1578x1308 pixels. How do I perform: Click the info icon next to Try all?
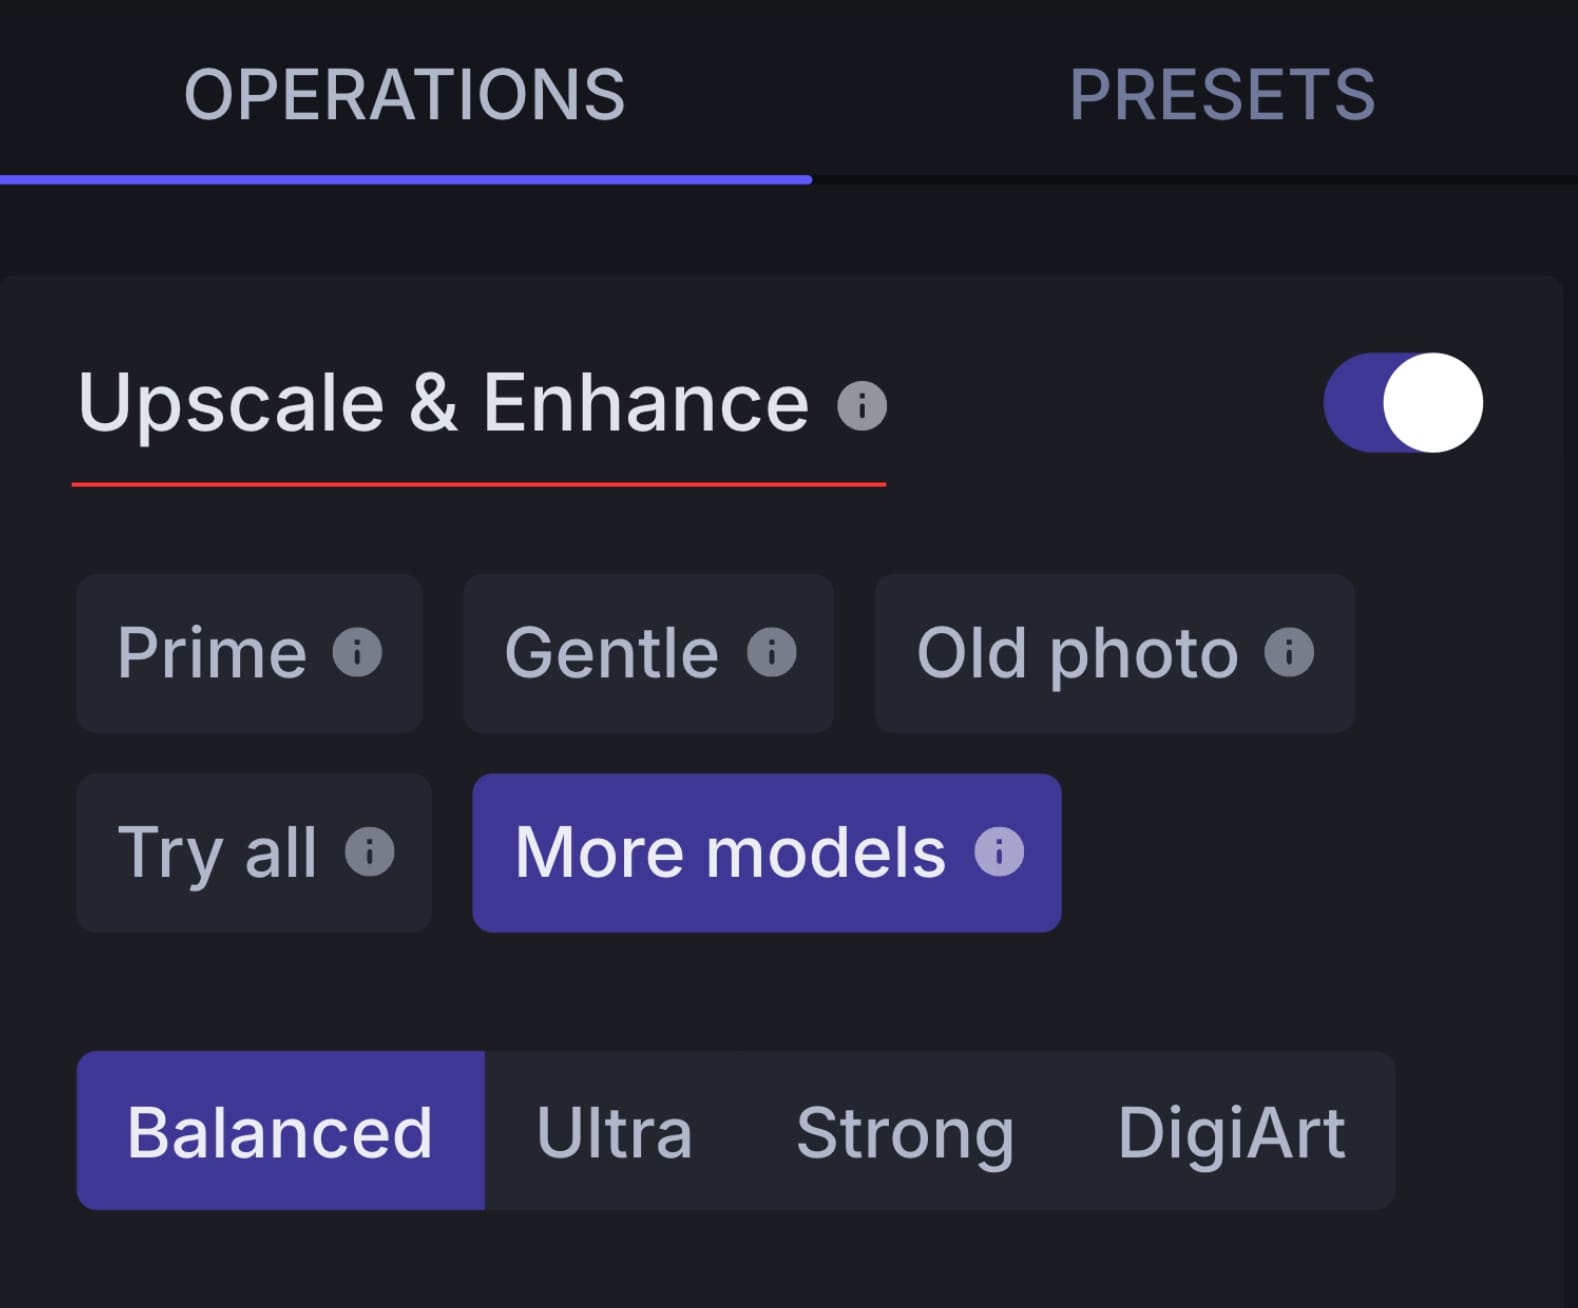(371, 852)
